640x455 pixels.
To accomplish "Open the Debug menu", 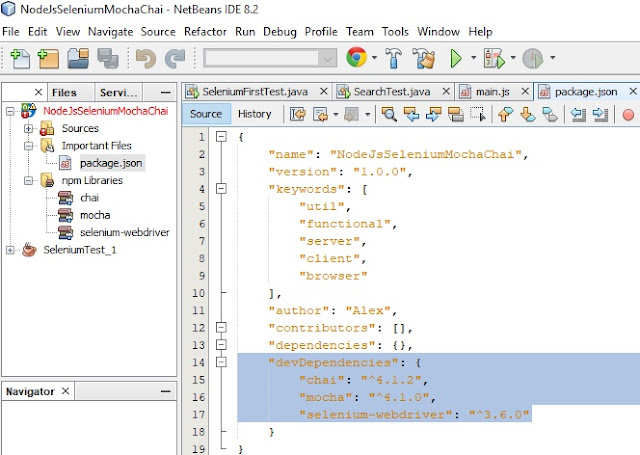I will click(280, 32).
